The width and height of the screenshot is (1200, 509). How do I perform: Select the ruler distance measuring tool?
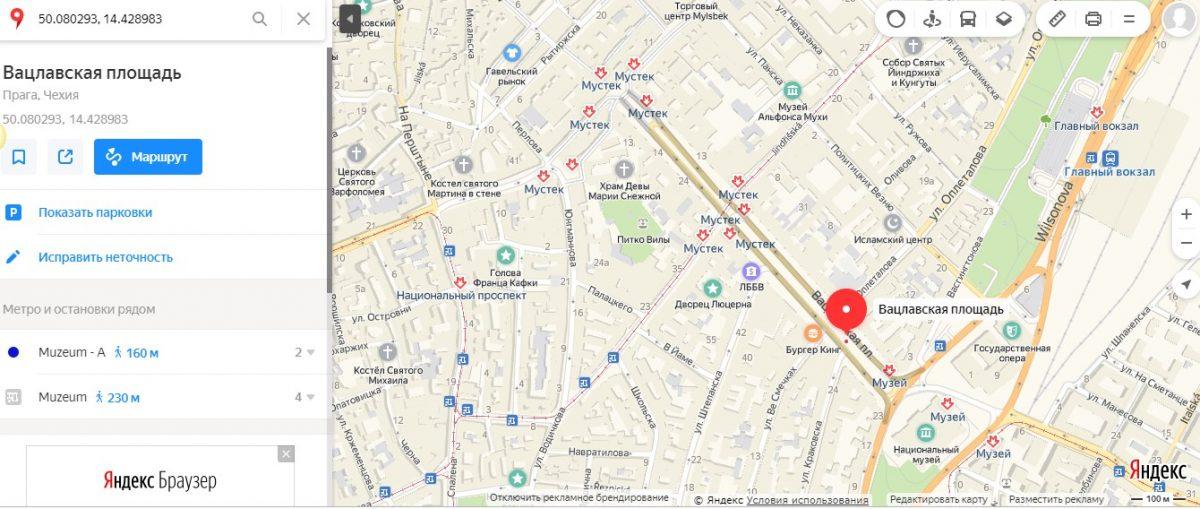click(x=1057, y=18)
